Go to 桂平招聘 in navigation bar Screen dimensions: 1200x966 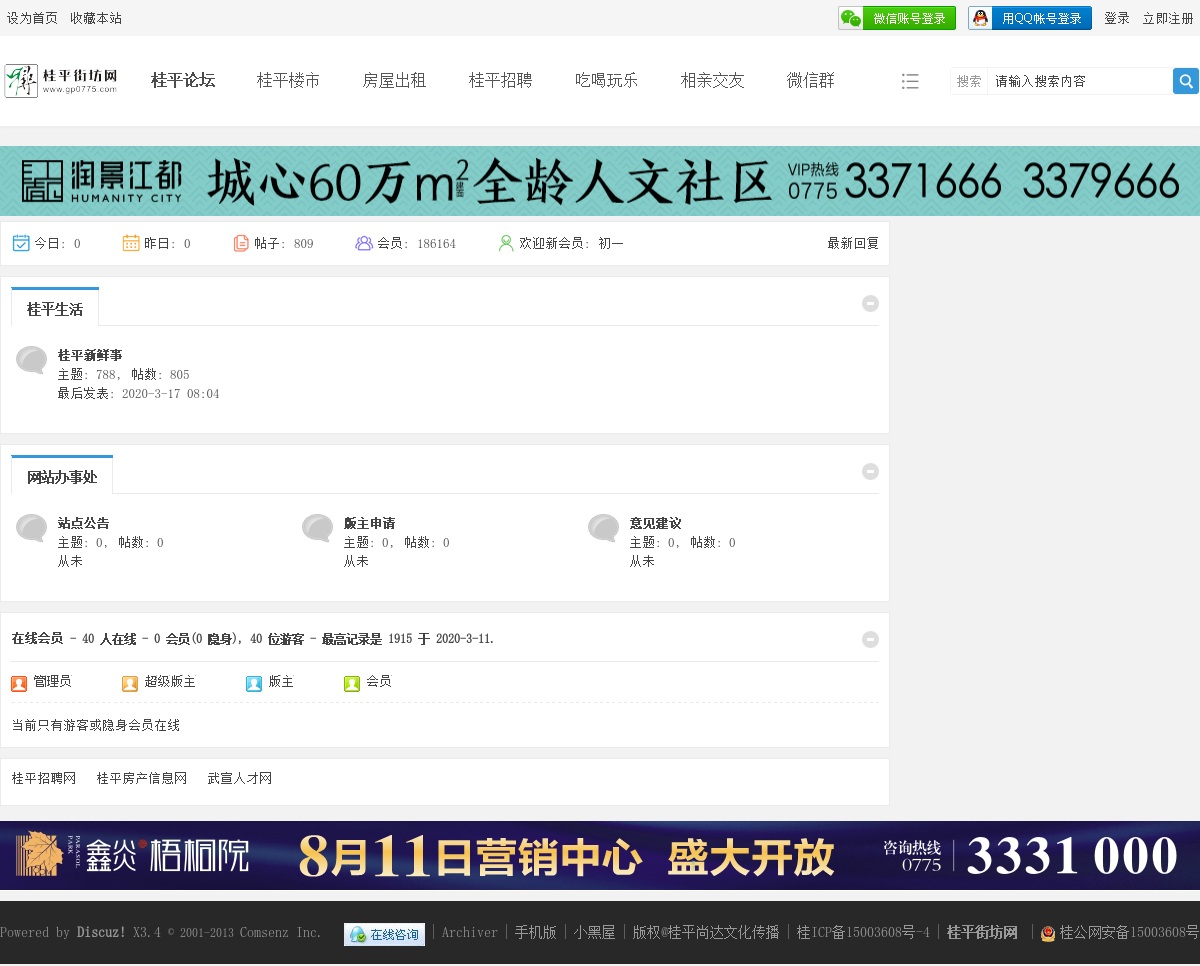[500, 81]
